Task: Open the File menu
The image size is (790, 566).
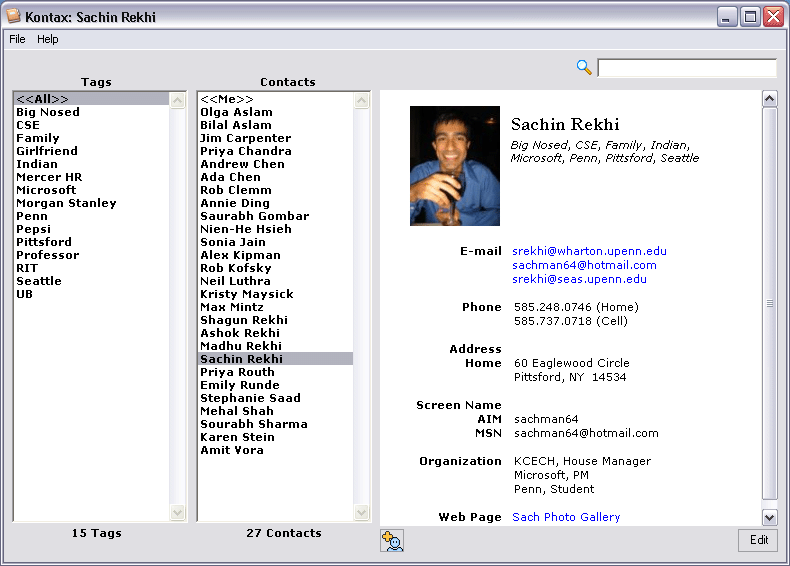Action: coord(17,39)
